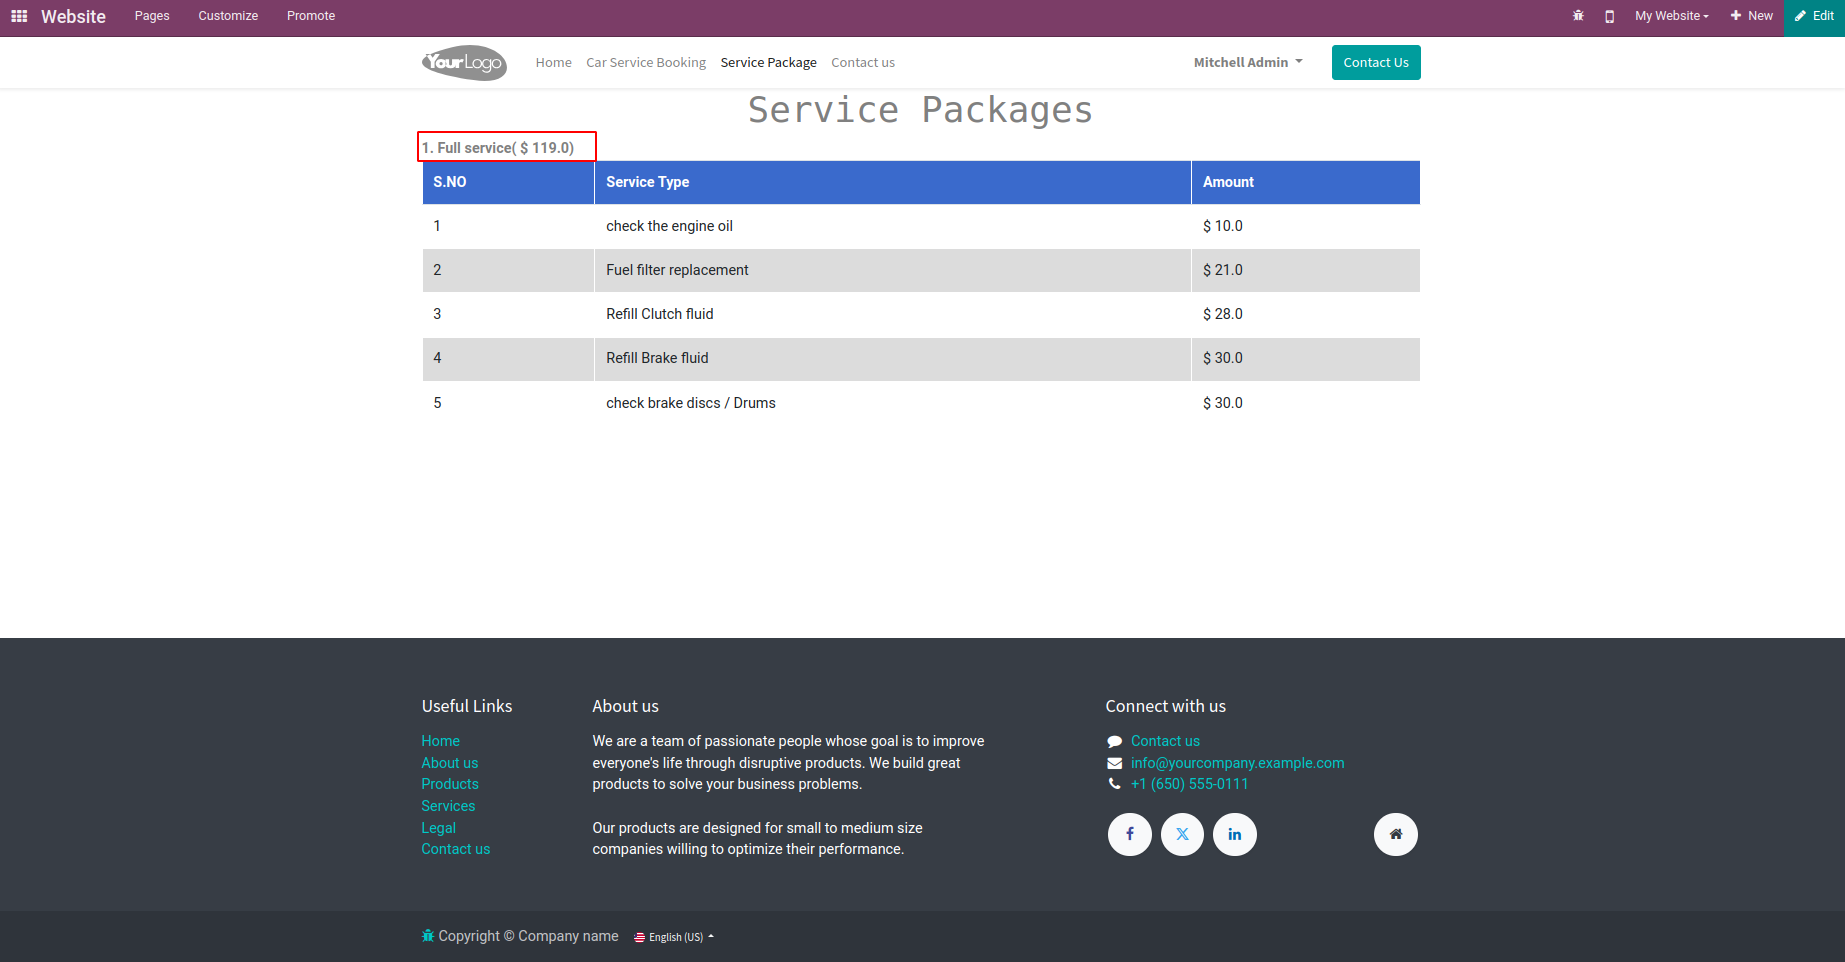The width and height of the screenshot is (1845, 962).
Task: Click 'Refill Brake fluid' row text
Action: pyautogui.click(x=657, y=358)
